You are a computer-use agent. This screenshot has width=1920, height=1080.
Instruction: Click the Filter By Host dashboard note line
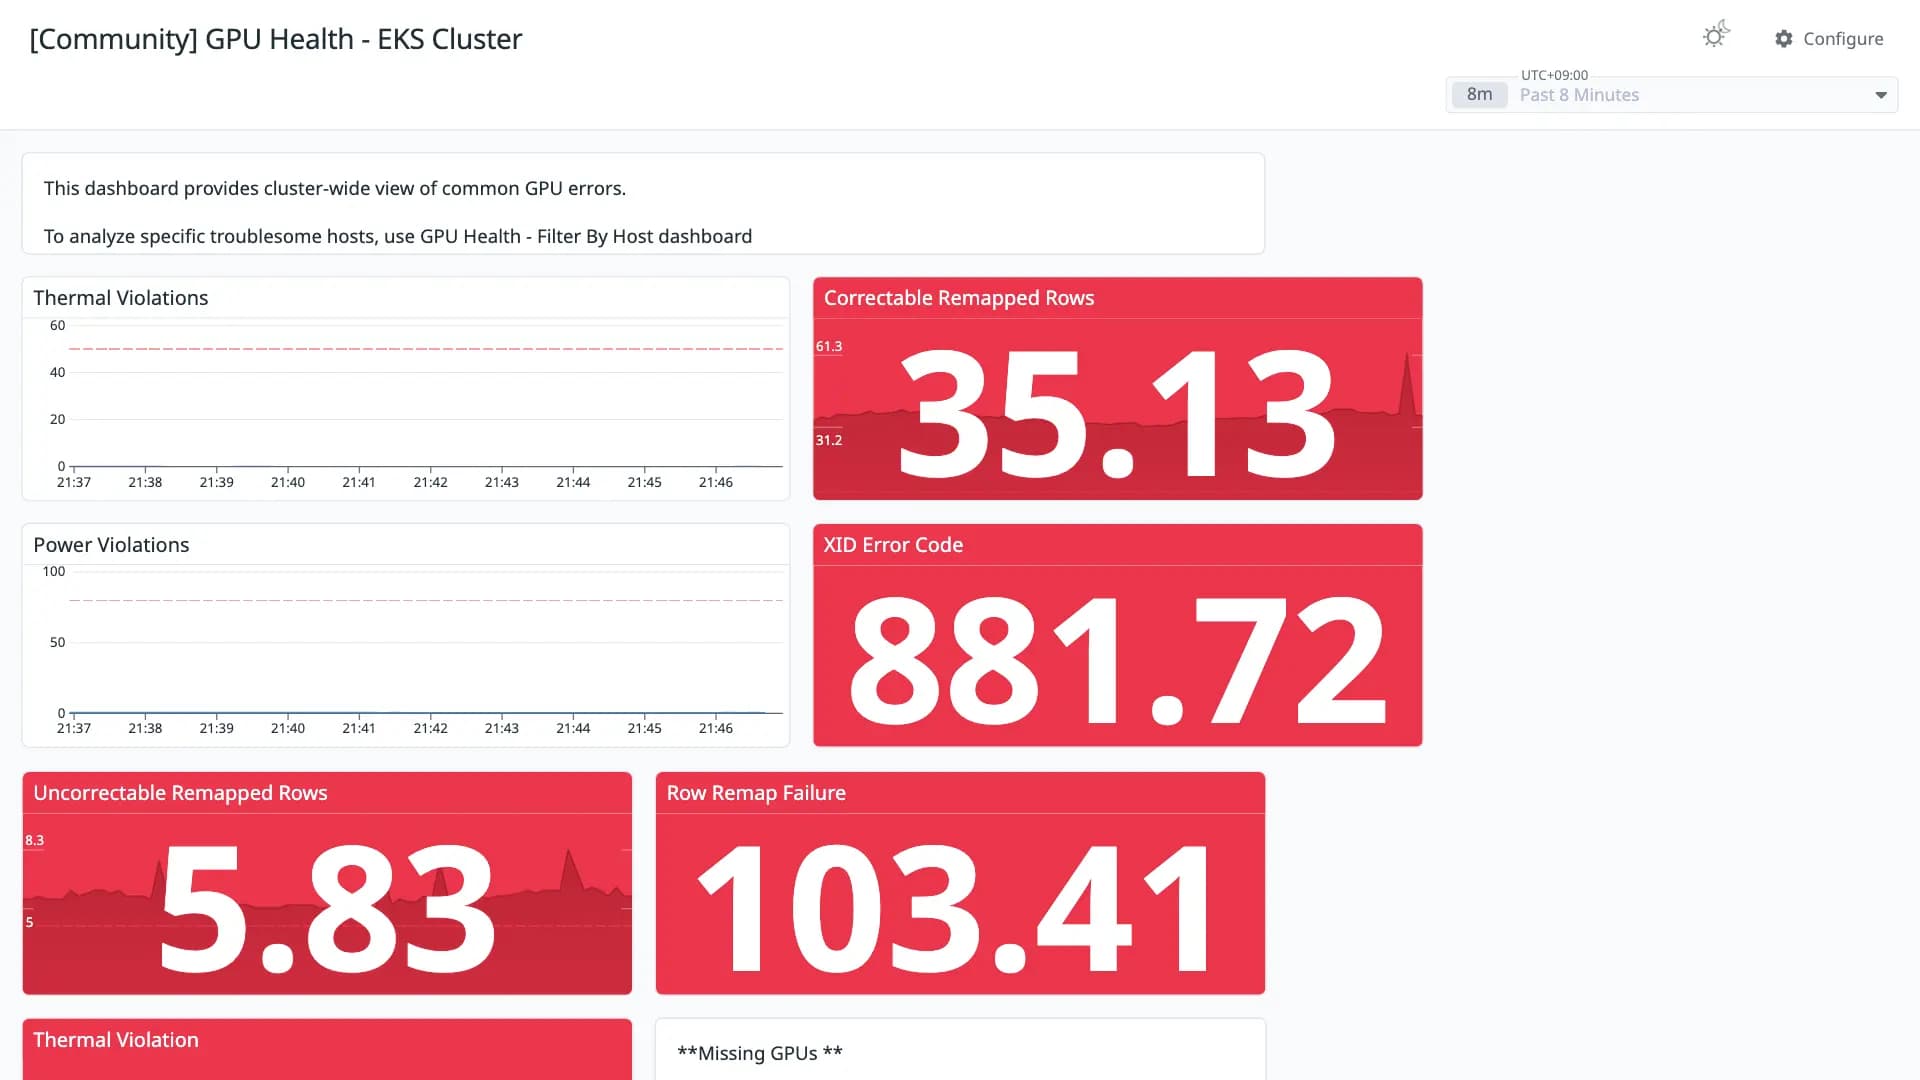pos(398,236)
